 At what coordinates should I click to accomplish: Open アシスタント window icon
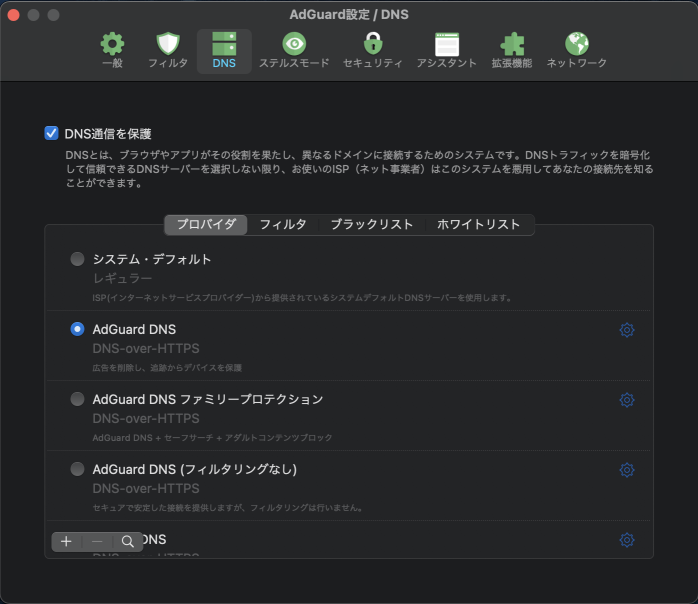(x=446, y=44)
